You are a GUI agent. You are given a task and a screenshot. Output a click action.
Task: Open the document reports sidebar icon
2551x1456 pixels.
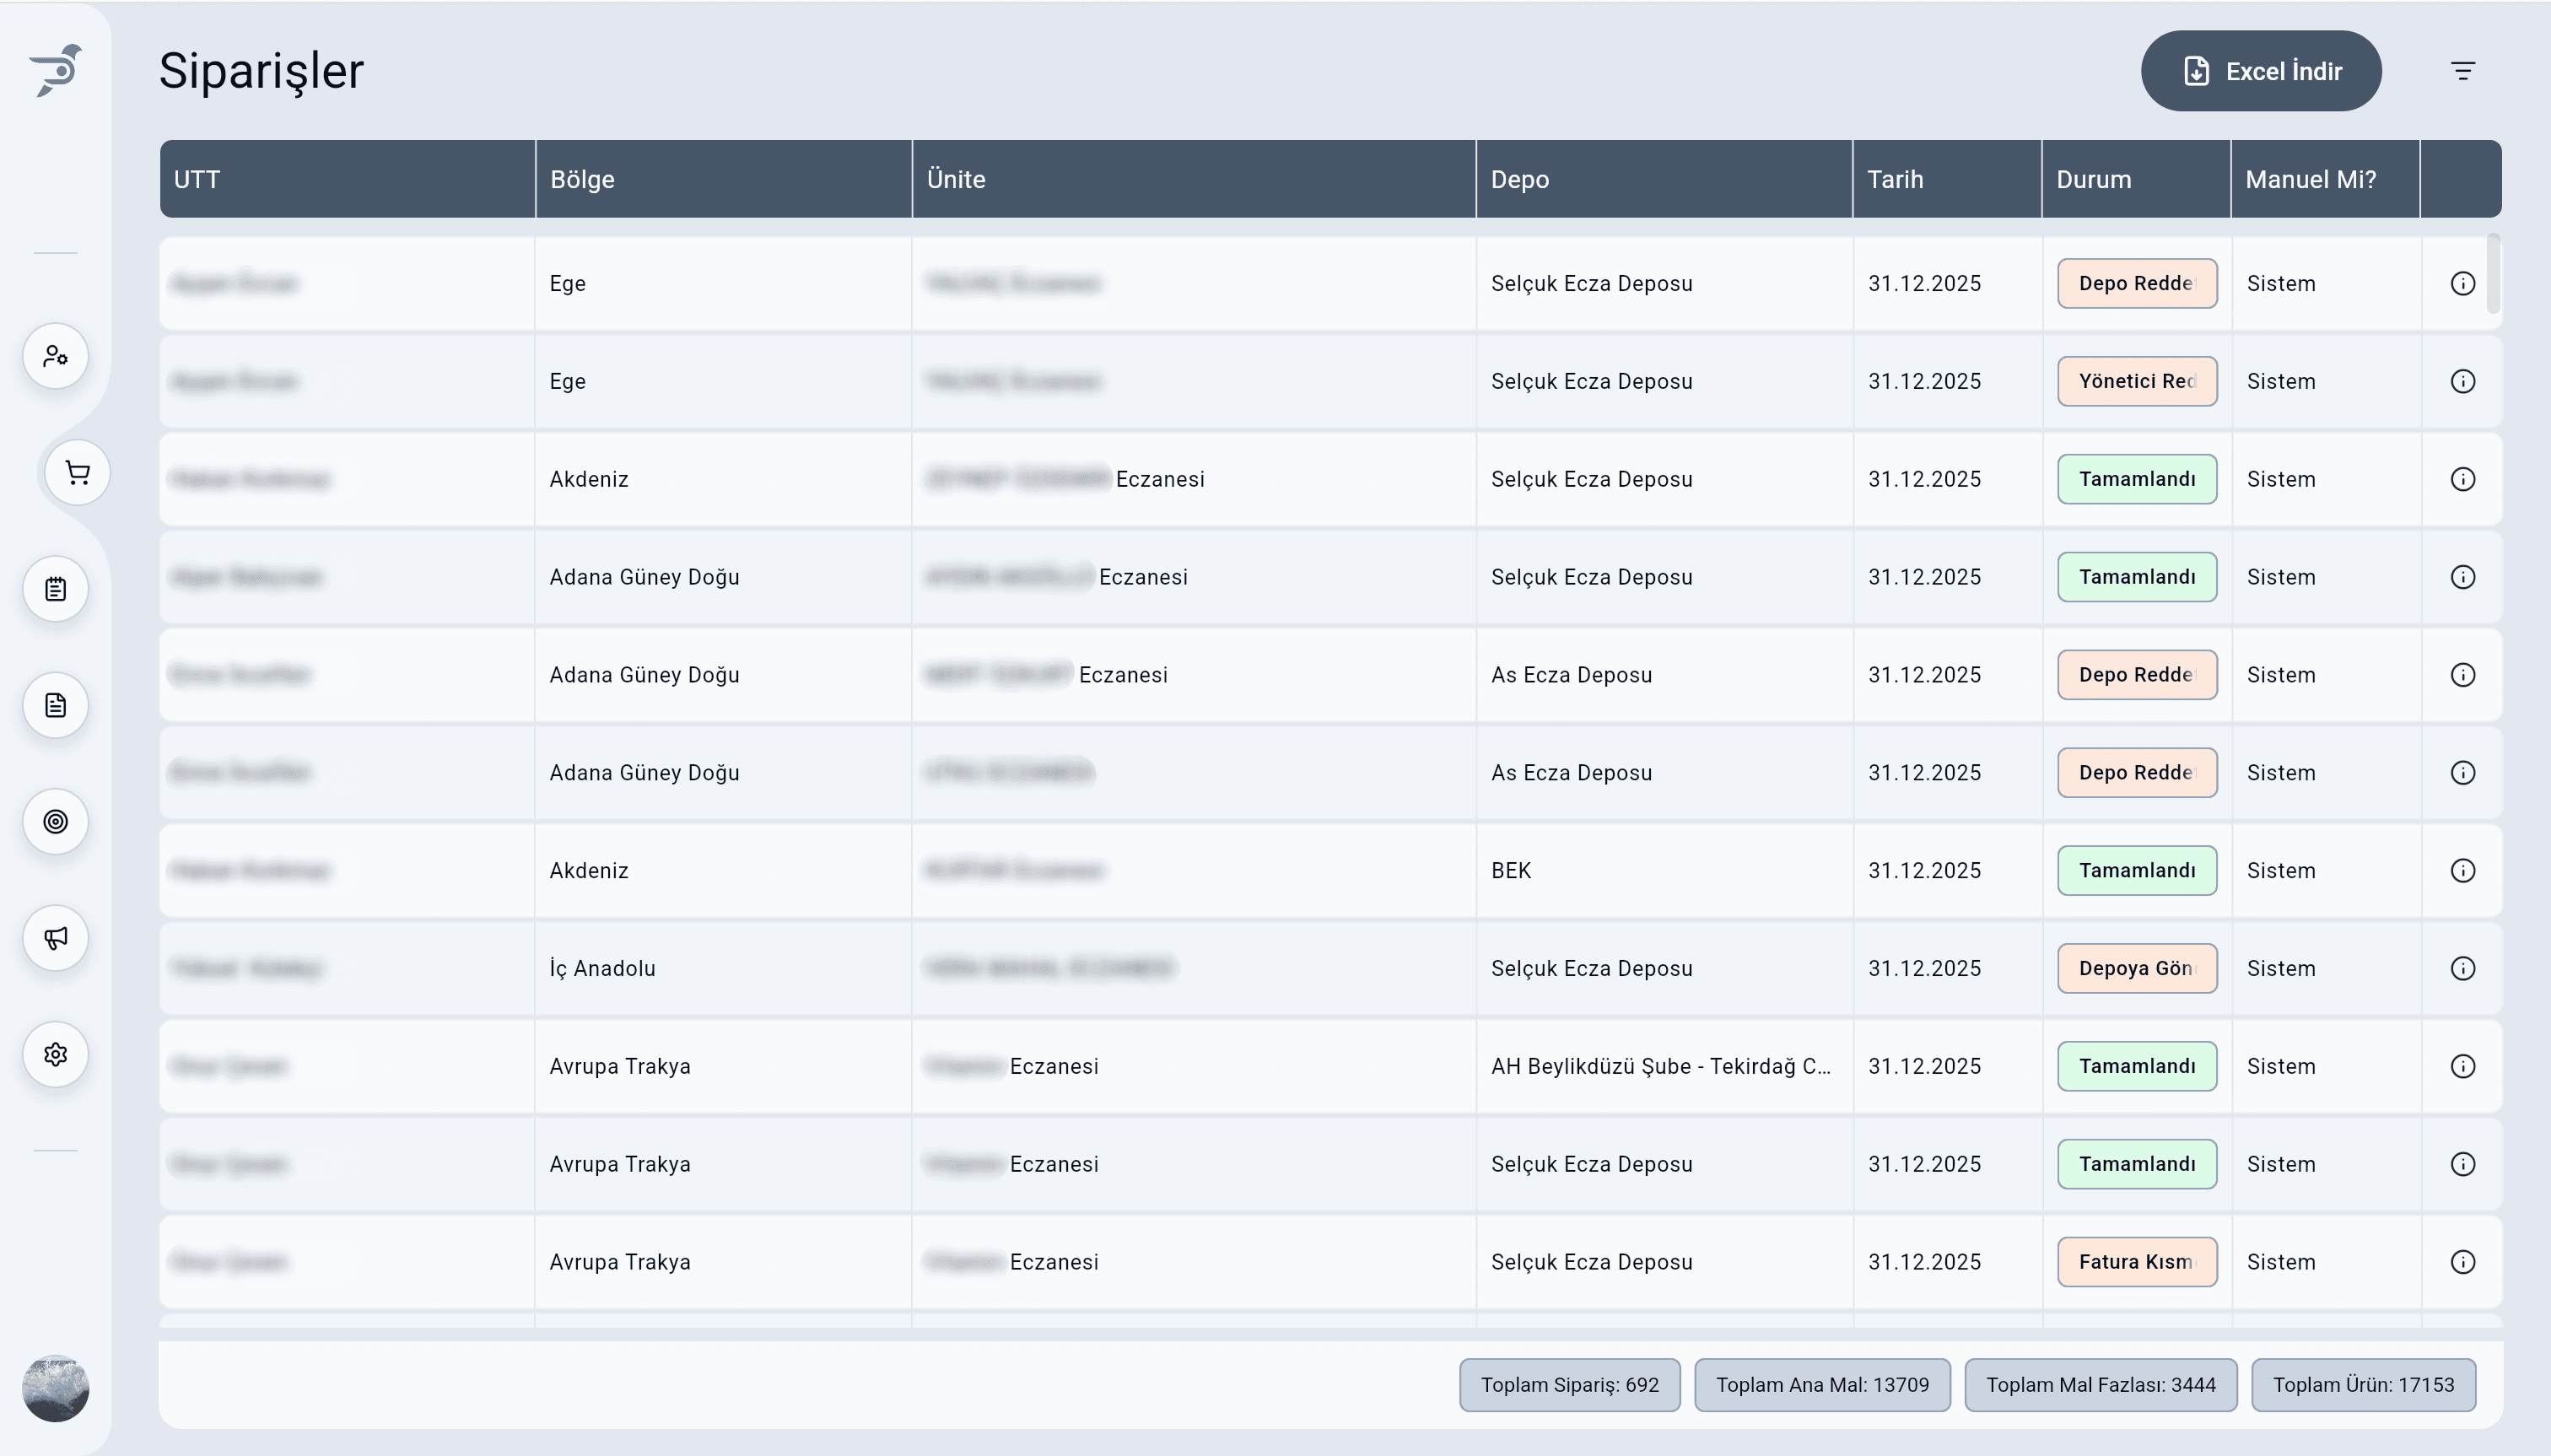(x=56, y=705)
